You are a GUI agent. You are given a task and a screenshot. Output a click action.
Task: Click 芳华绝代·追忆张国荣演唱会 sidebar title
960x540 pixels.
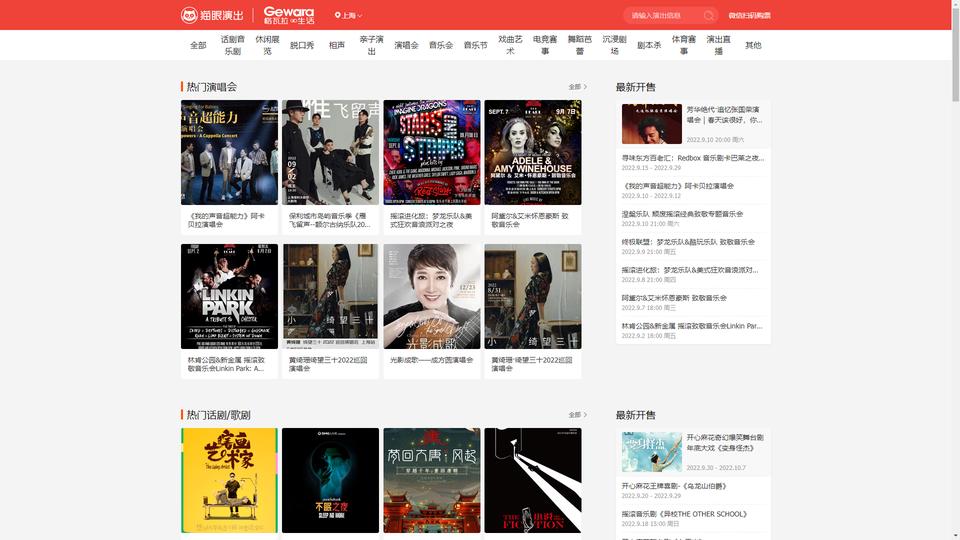[x=724, y=115]
